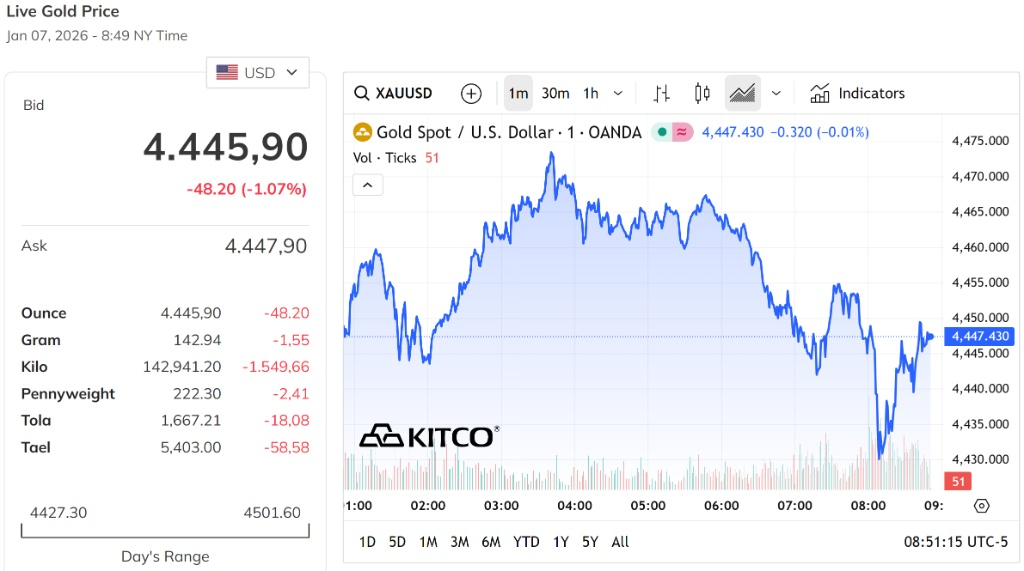Expand the chart style options chevron
Viewport: 1024px width, 571px height.
[x=776, y=93]
